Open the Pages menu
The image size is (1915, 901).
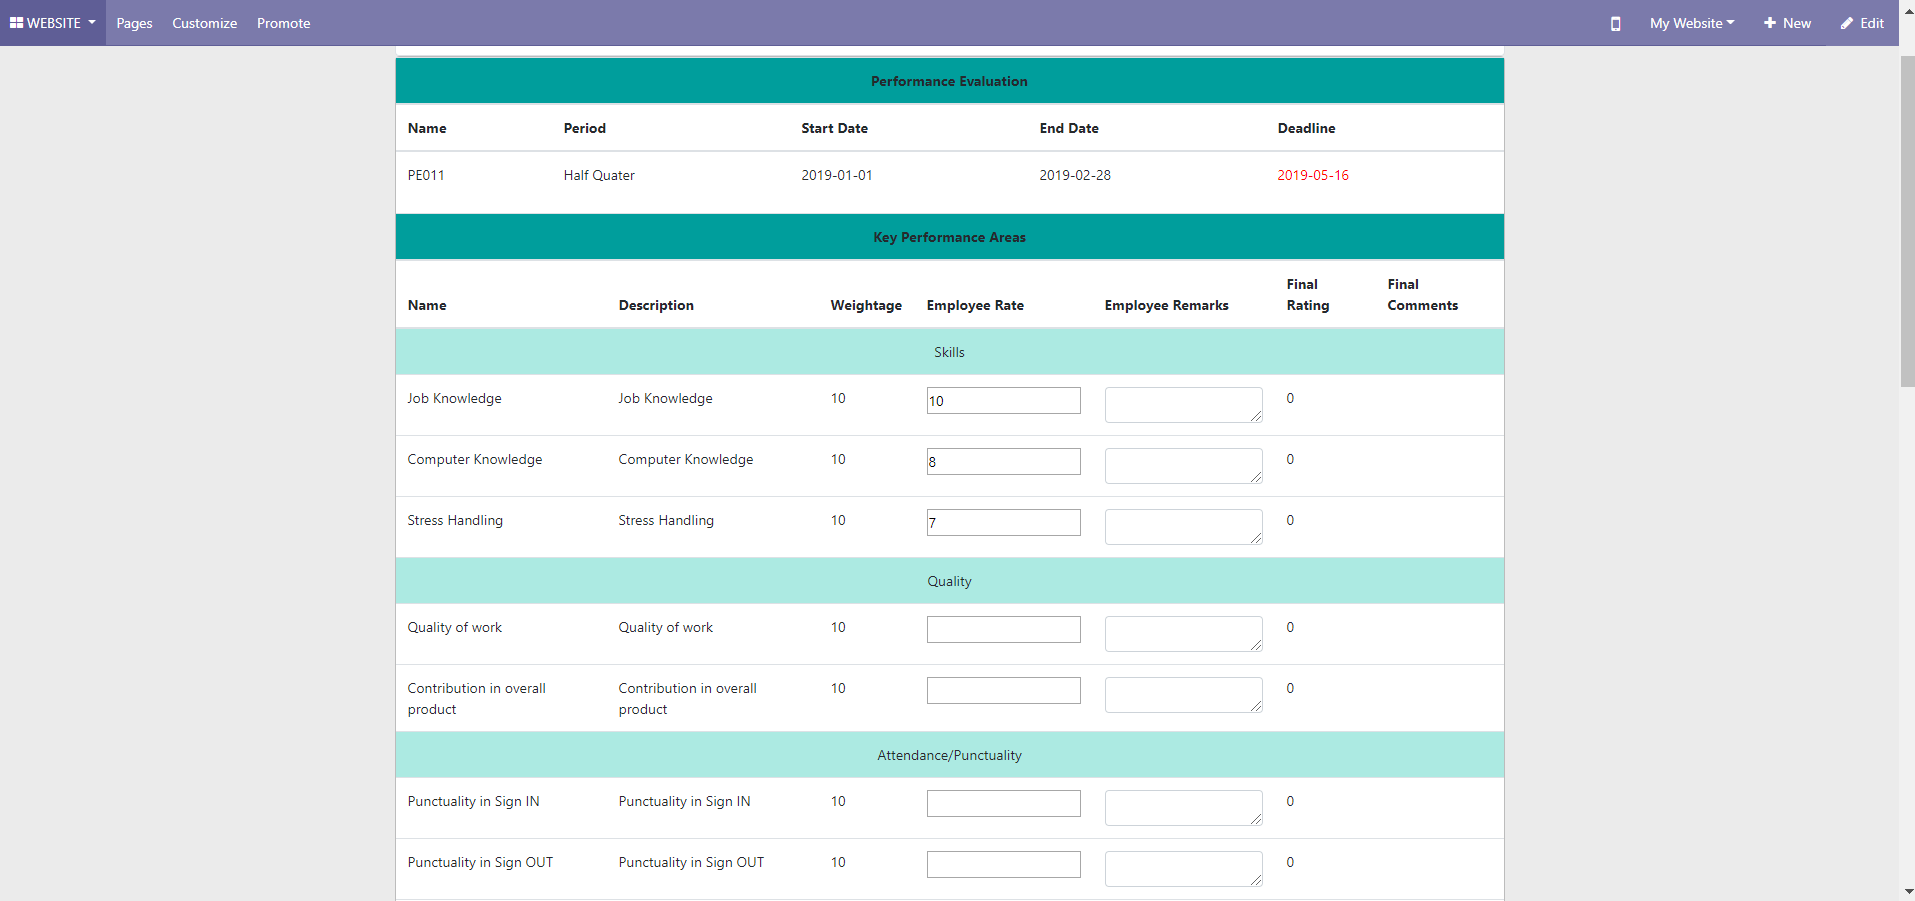click(134, 23)
